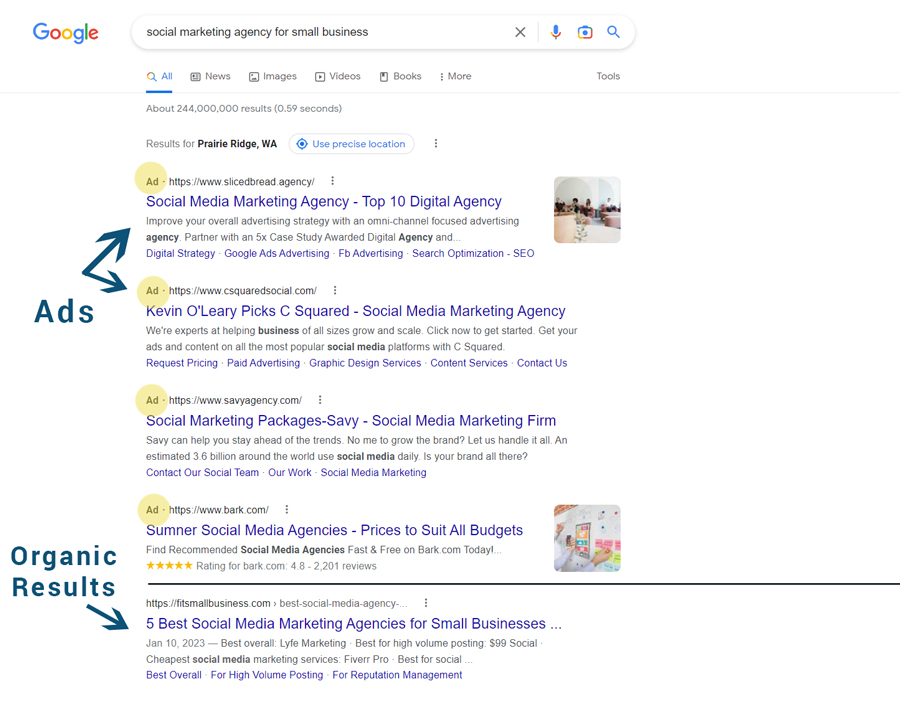
Task: Click the Request Pricing sitelink
Action: click(x=182, y=363)
